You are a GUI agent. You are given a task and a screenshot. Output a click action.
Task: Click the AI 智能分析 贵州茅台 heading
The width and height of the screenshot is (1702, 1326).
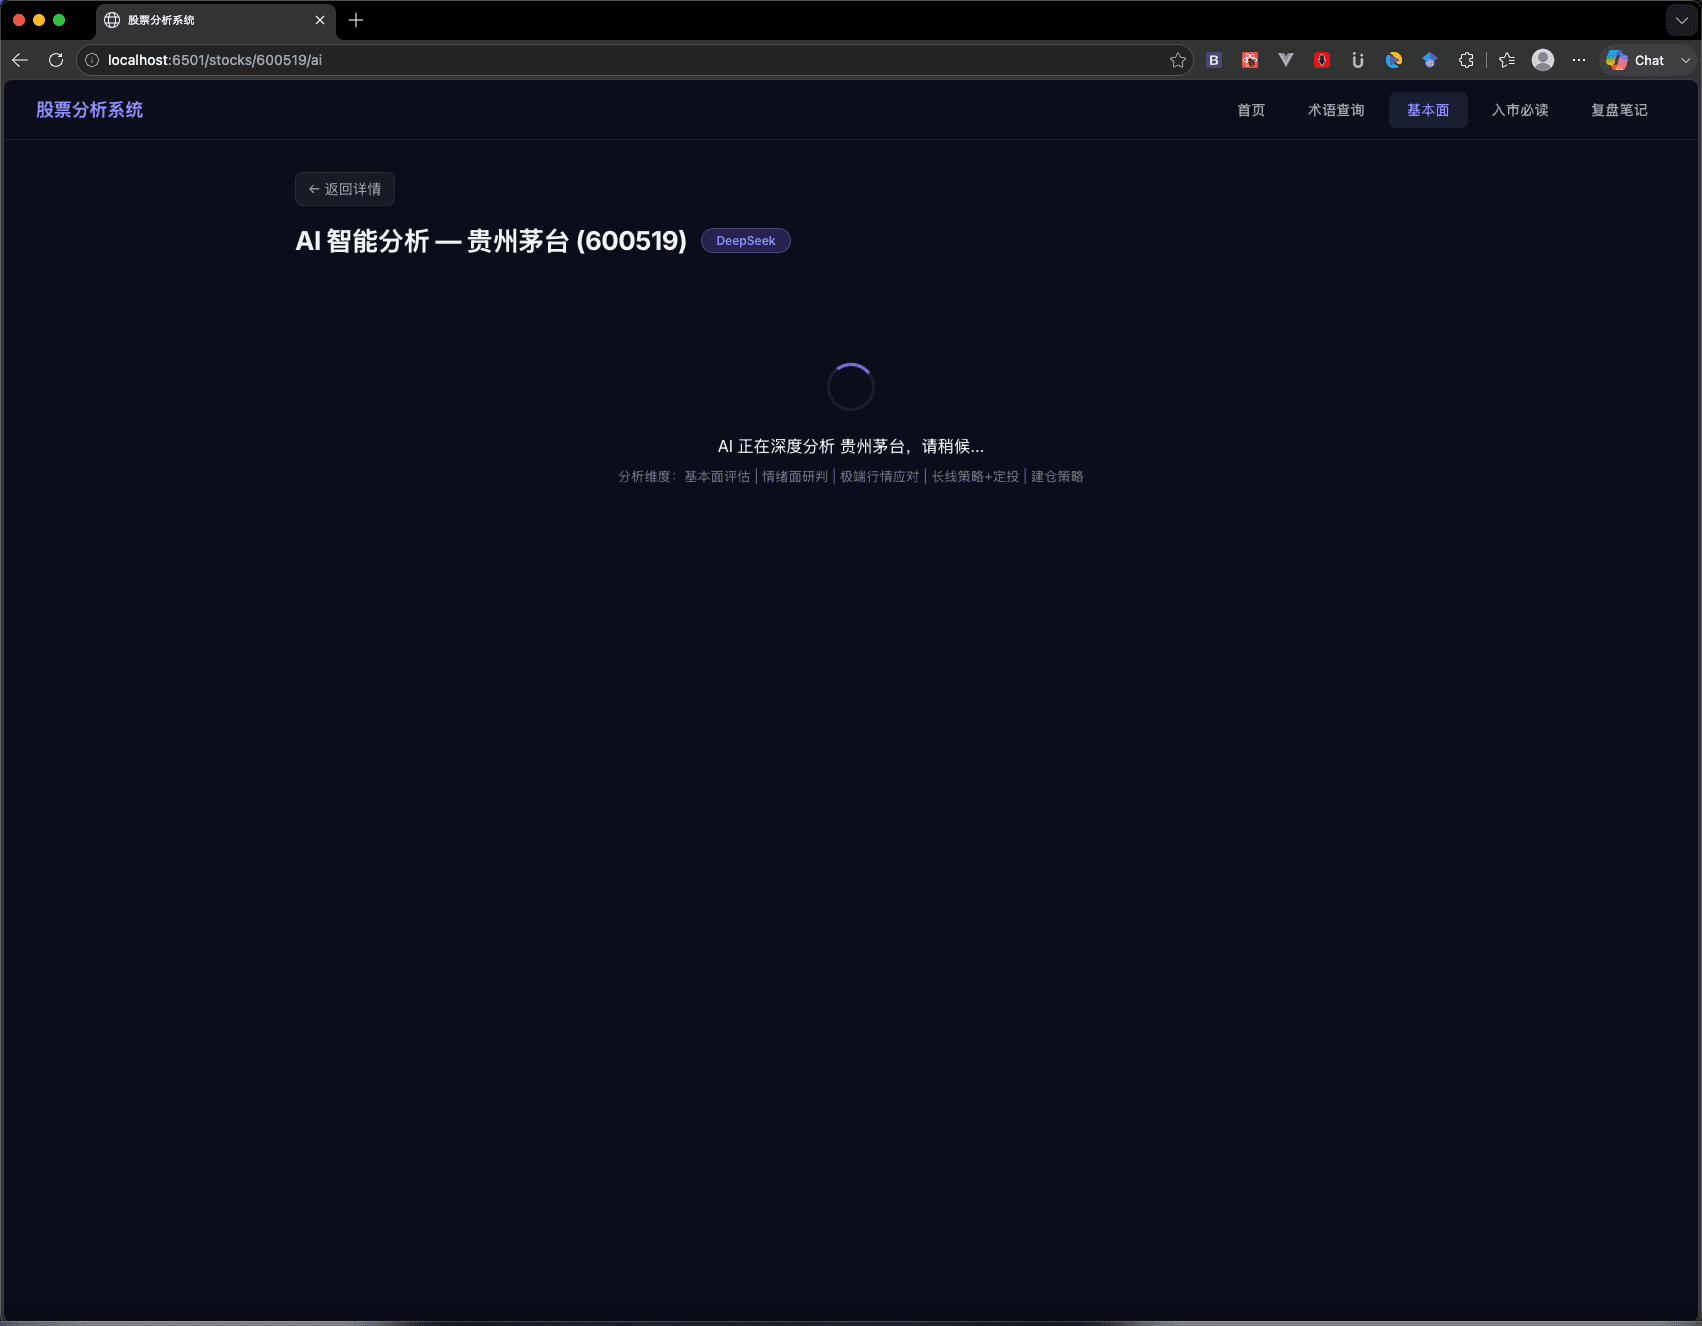pyautogui.click(x=491, y=241)
